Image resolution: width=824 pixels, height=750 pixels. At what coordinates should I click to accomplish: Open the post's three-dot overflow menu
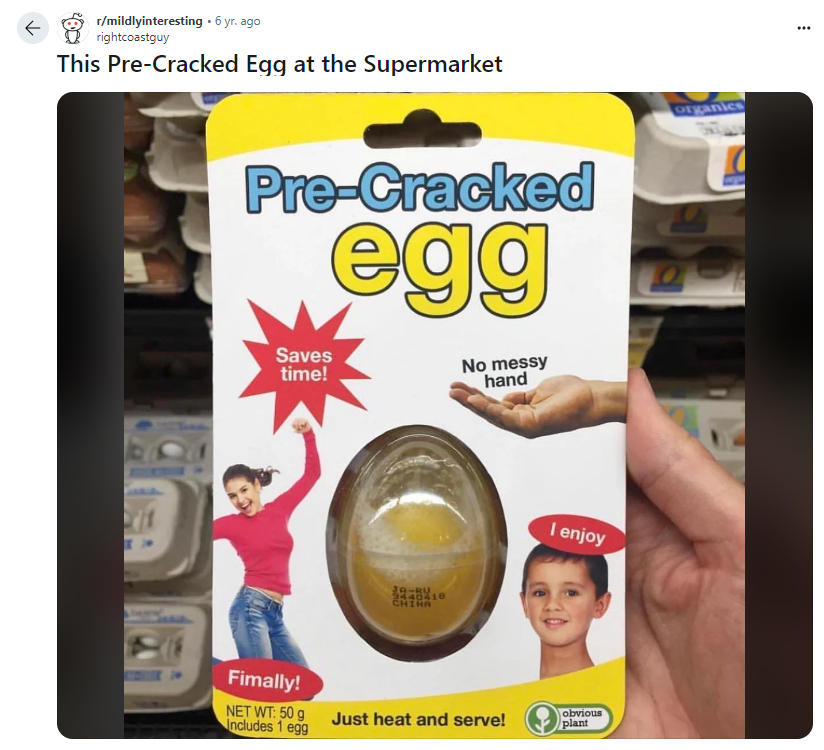pos(804,28)
